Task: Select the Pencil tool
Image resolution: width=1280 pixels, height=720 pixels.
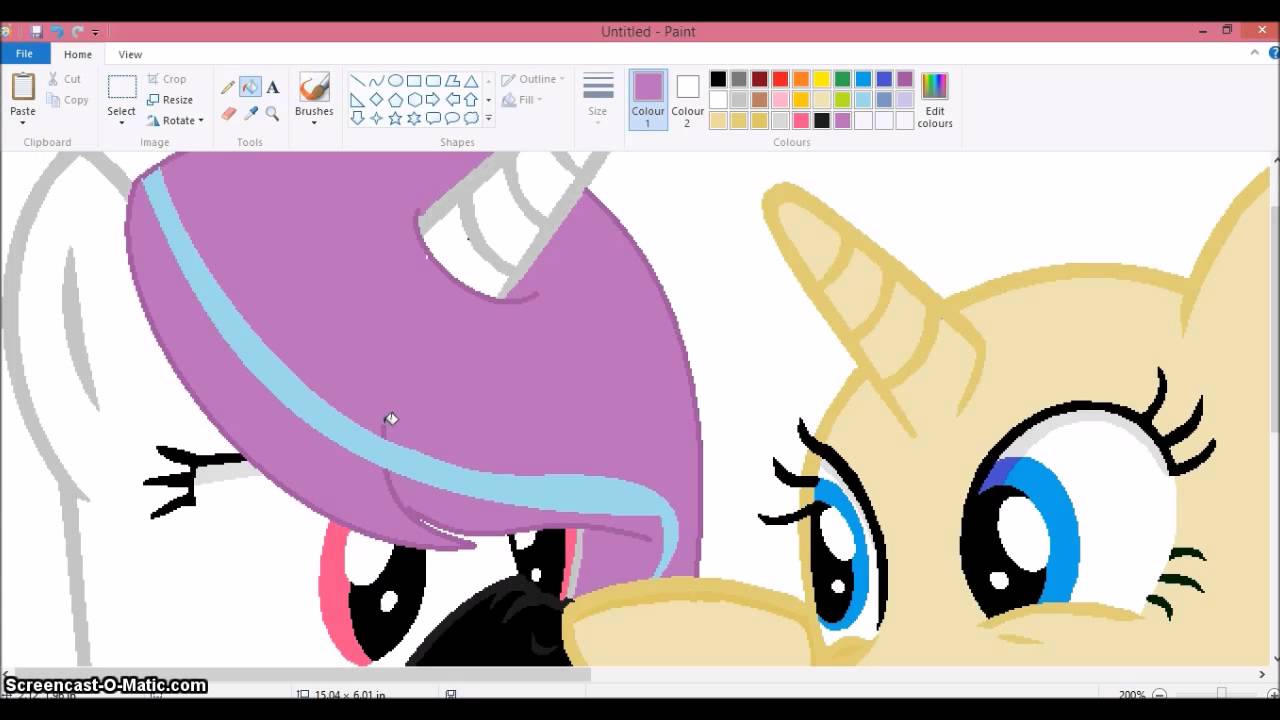Action: (228, 87)
